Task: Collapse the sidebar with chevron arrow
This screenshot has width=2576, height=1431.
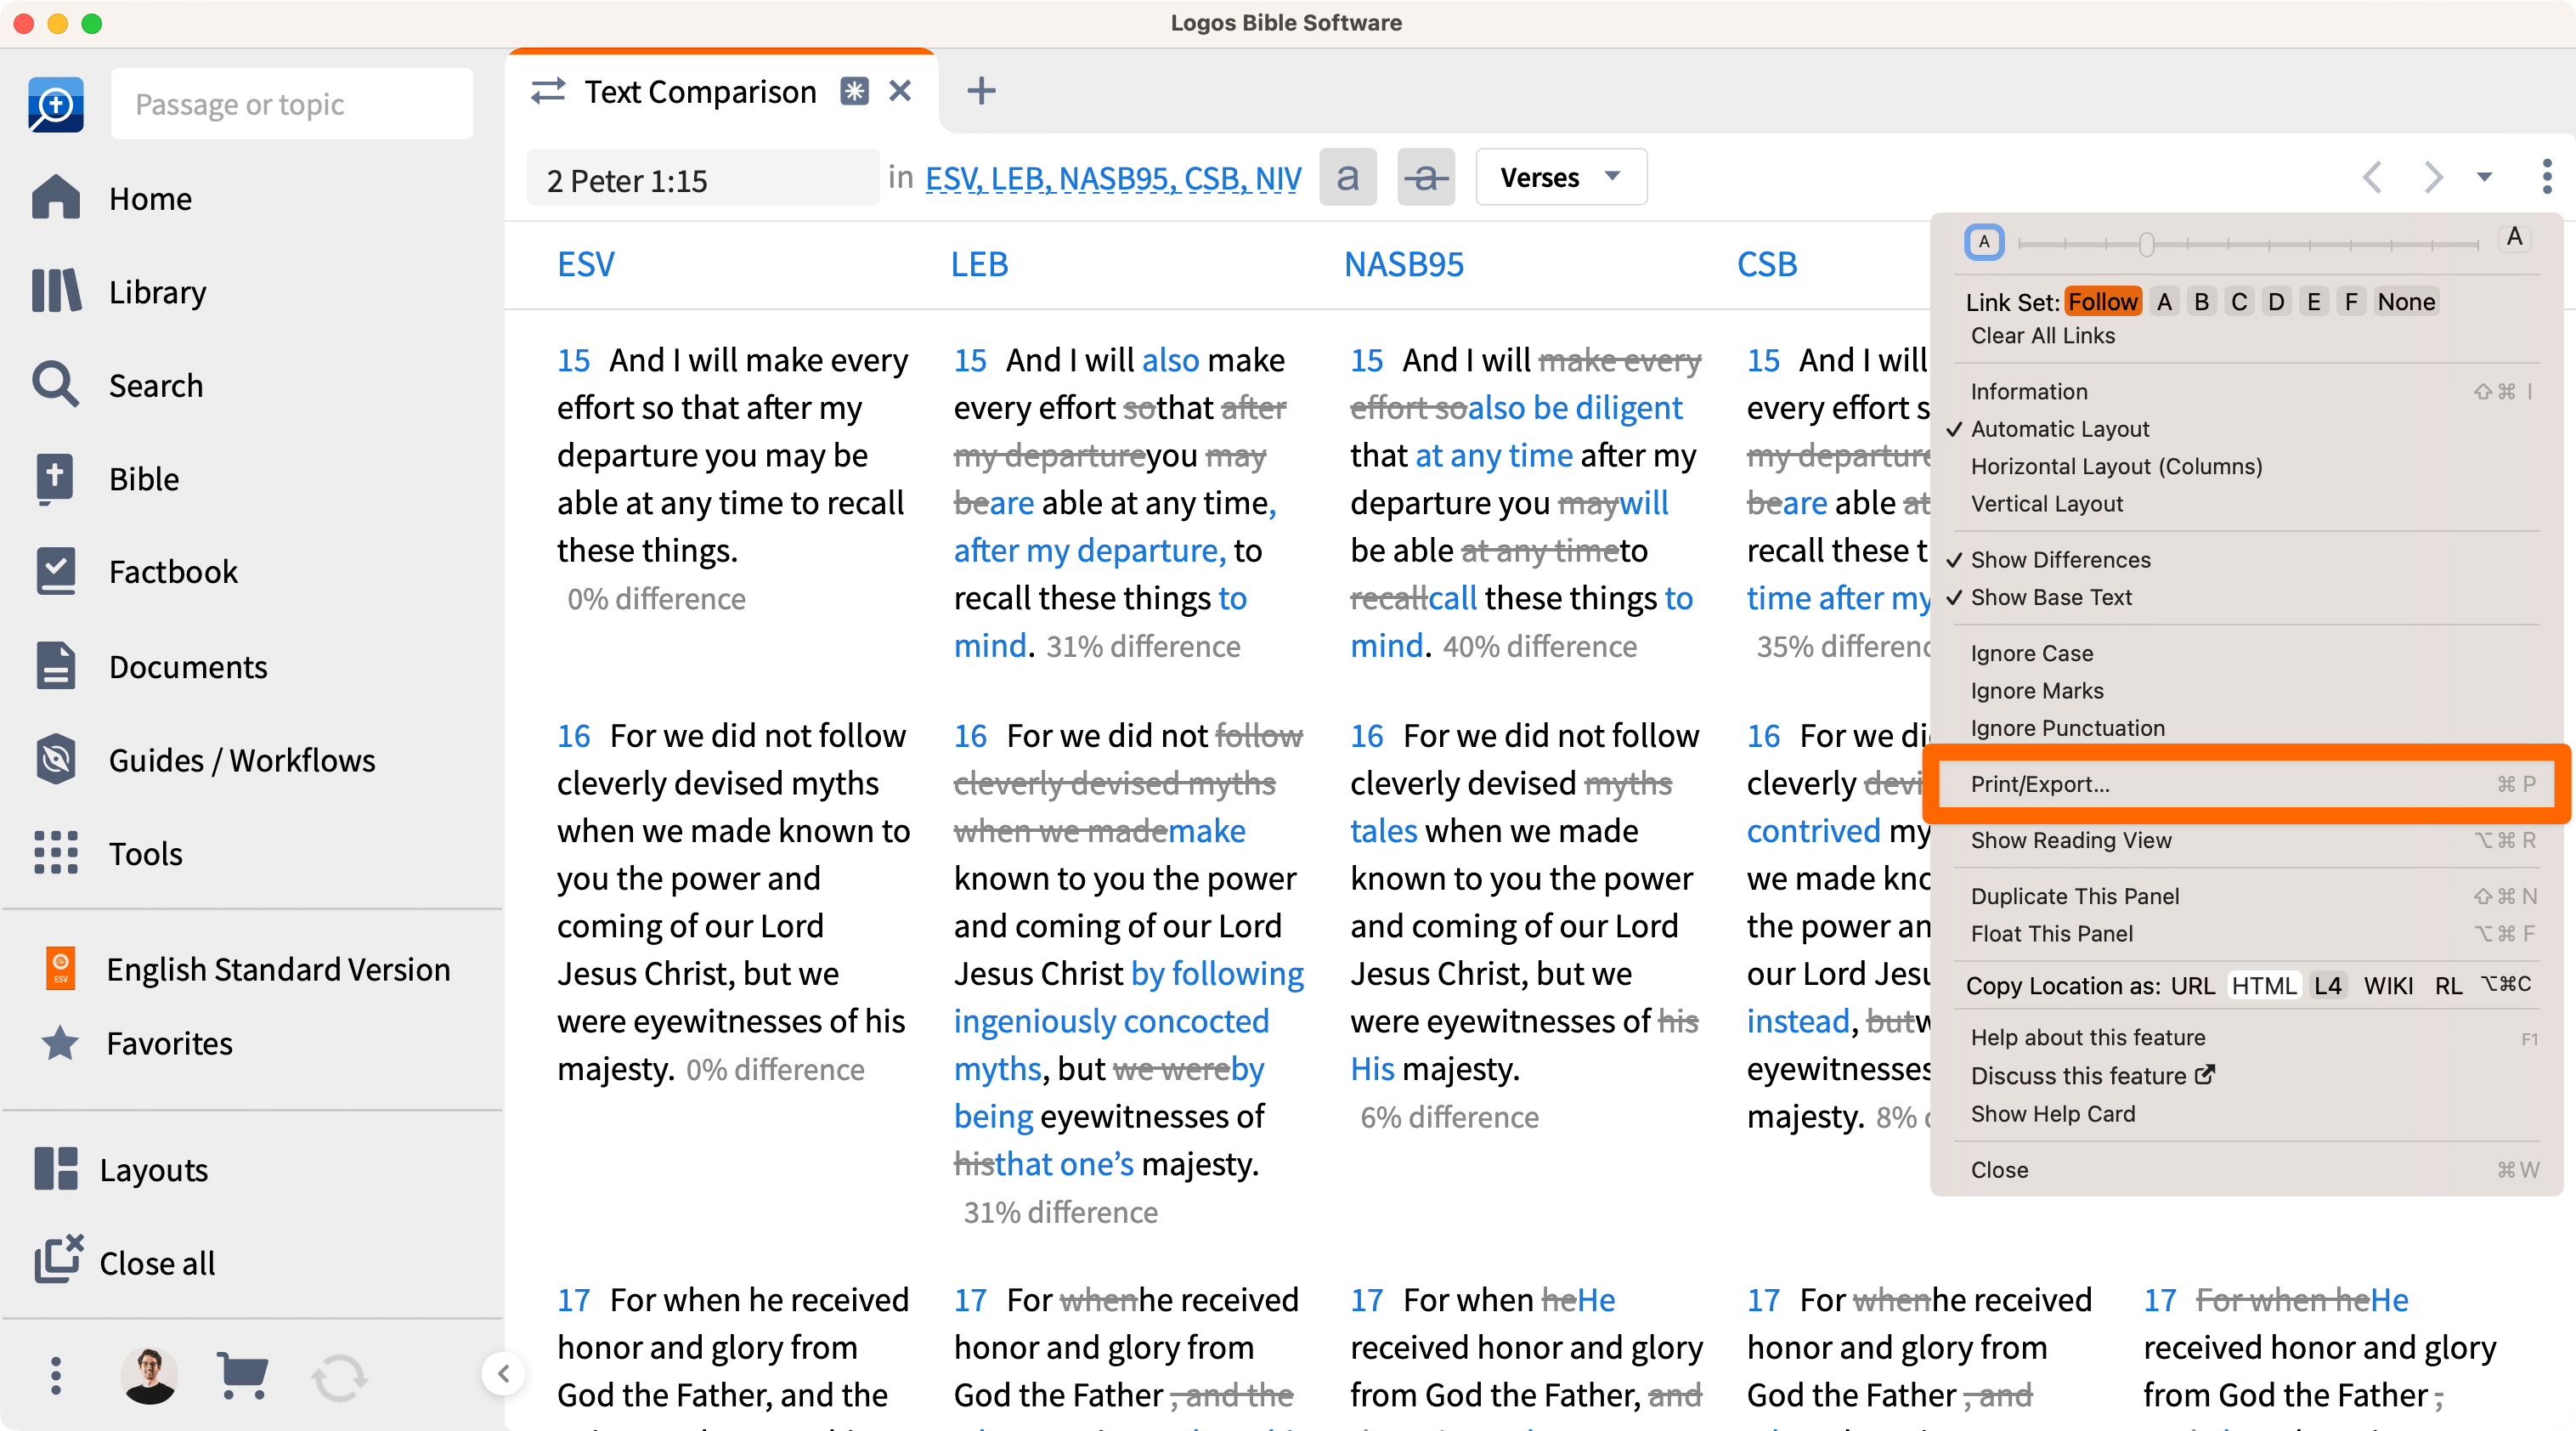Action: pos(503,1374)
